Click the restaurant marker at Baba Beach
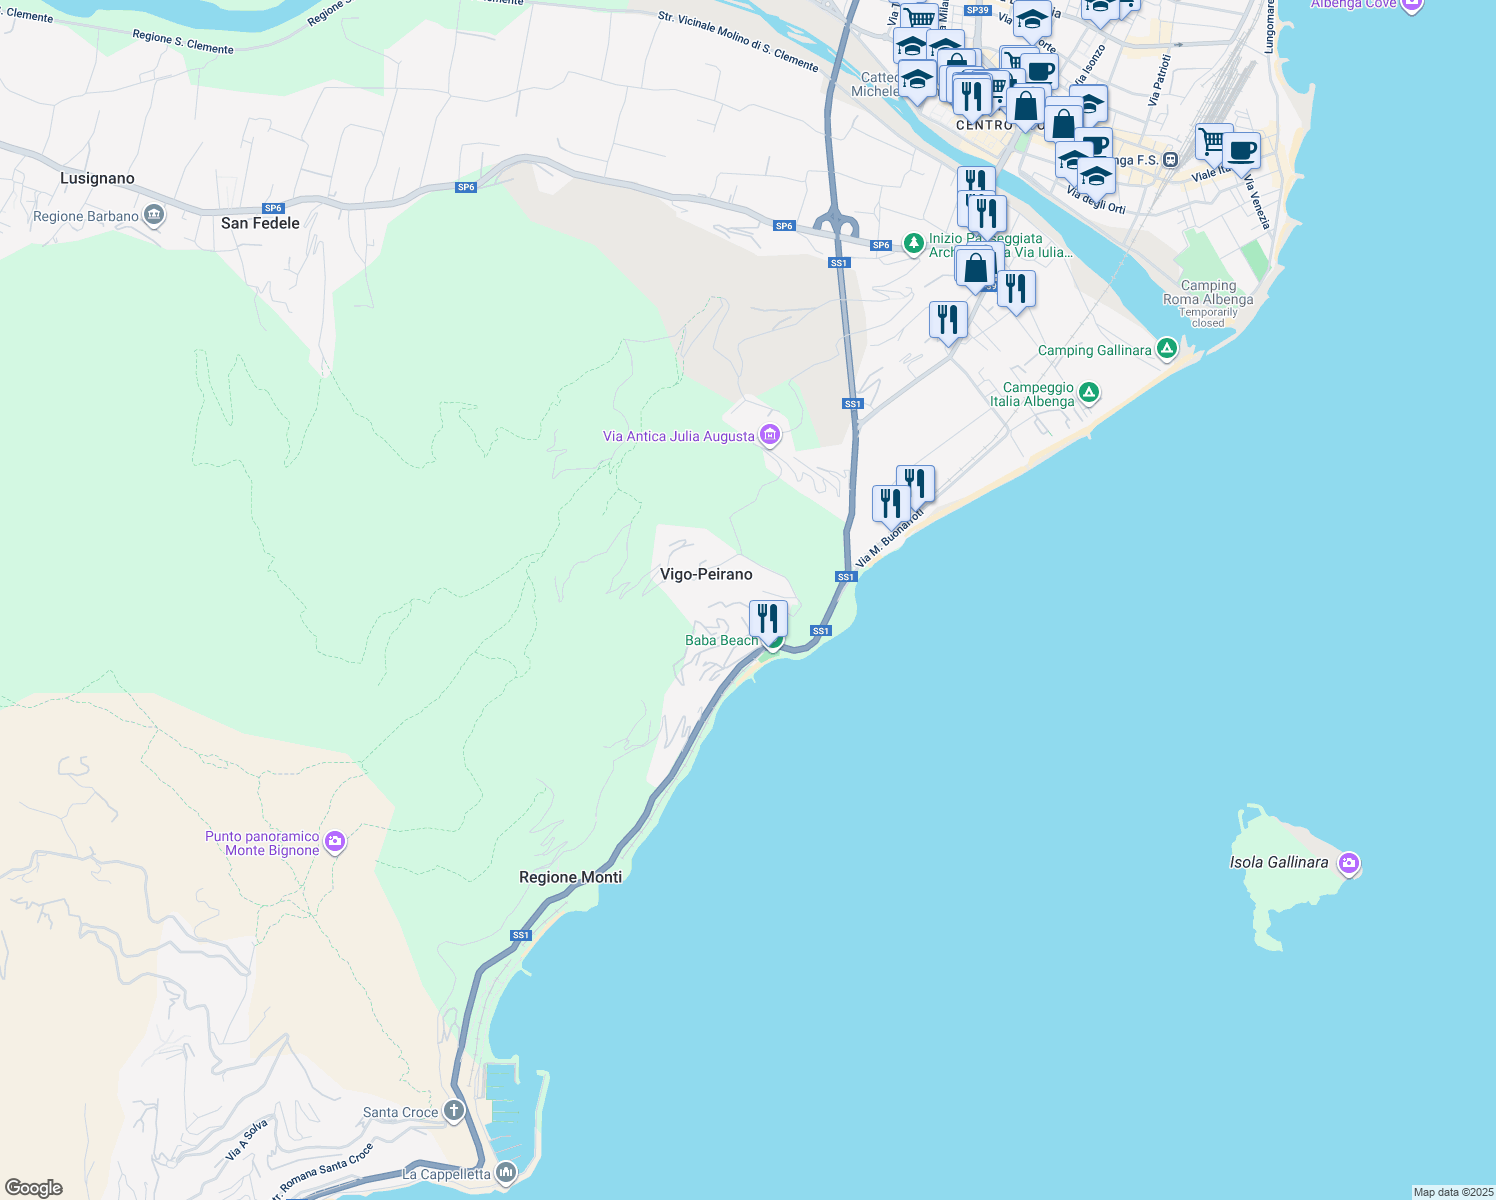The image size is (1496, 1200). pos(768,618)
